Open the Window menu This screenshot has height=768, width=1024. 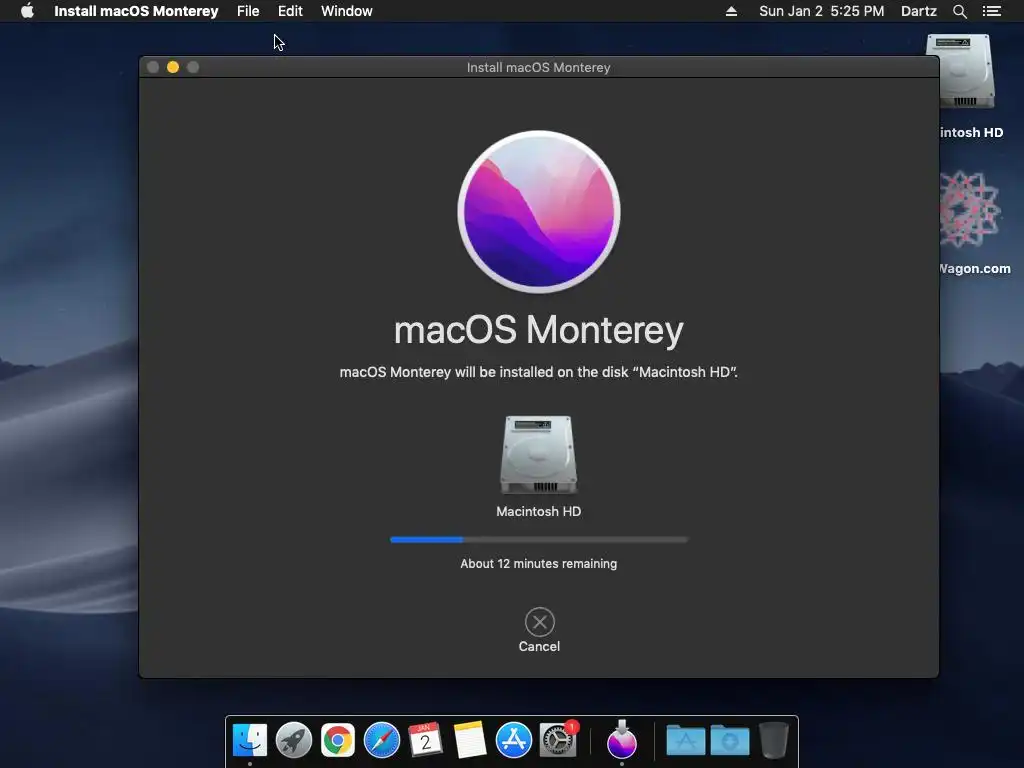point(347,11)
